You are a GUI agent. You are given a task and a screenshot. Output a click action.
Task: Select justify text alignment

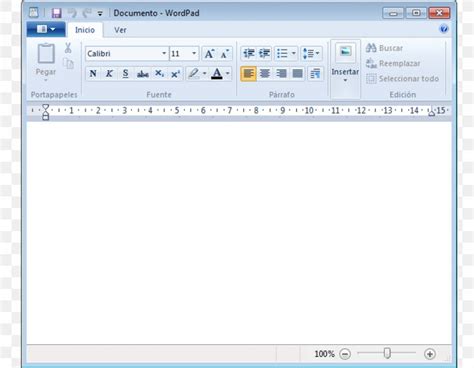pos(298,73)
